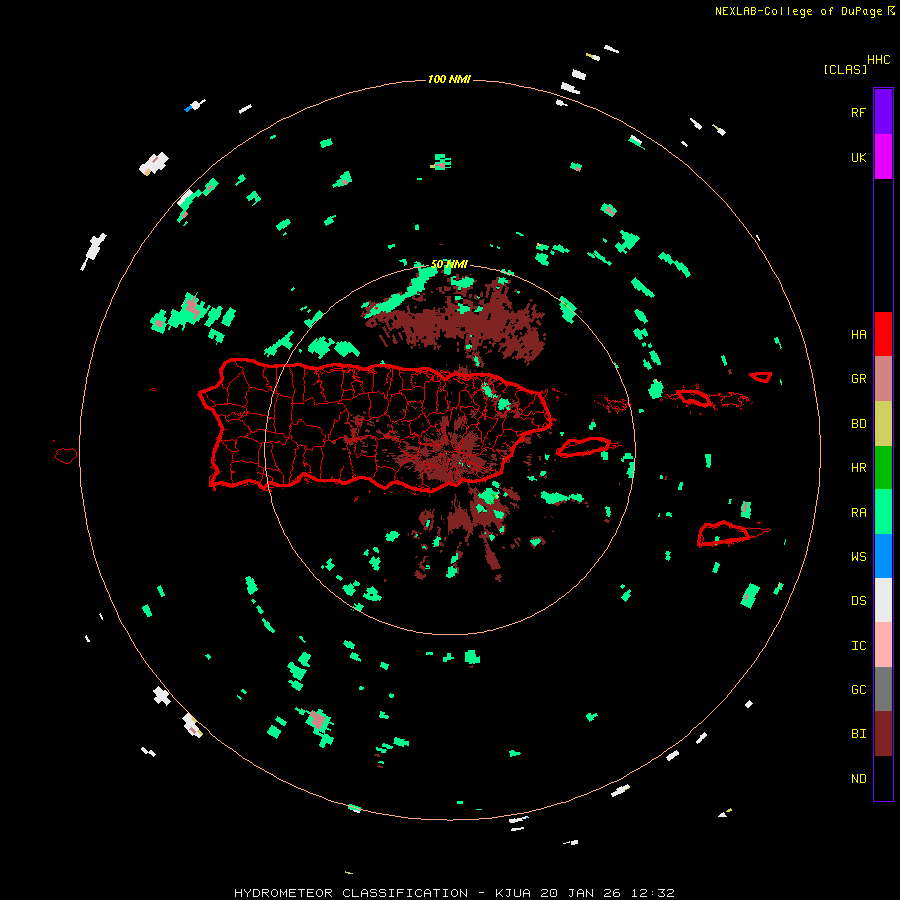Click the "NEXLAB-College of DuPage" credit text
This screenshot has width=900, height=900.
click(798, 11)
